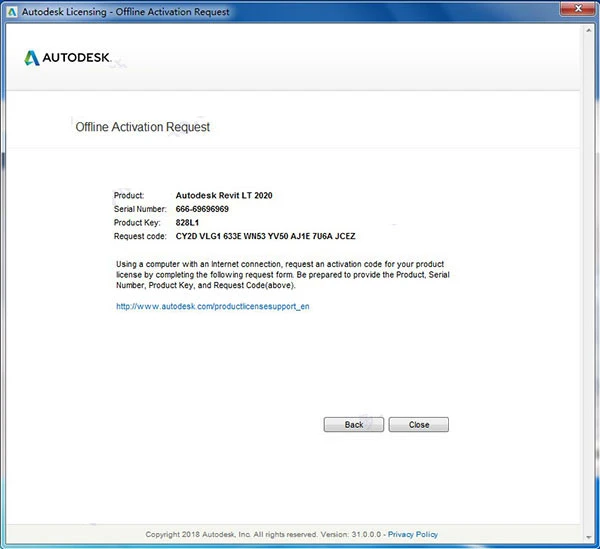Image resolution: width=600 pixels, height=549 pixels.
Task: Click the Product Key label
Action: coord(137,222)
